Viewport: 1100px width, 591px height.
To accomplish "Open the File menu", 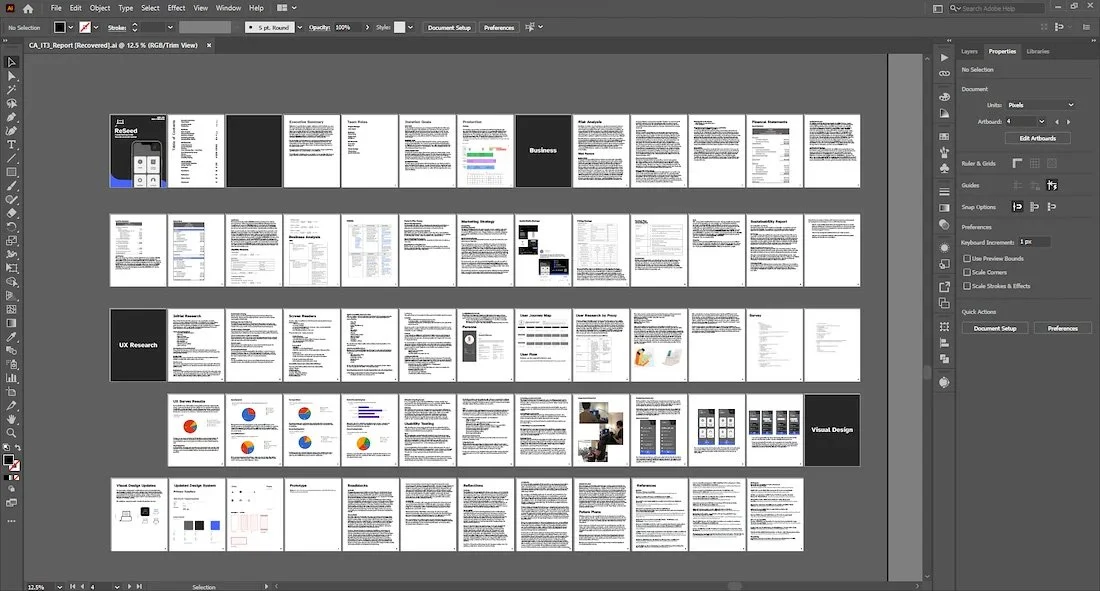I will [x=55, y=8].
